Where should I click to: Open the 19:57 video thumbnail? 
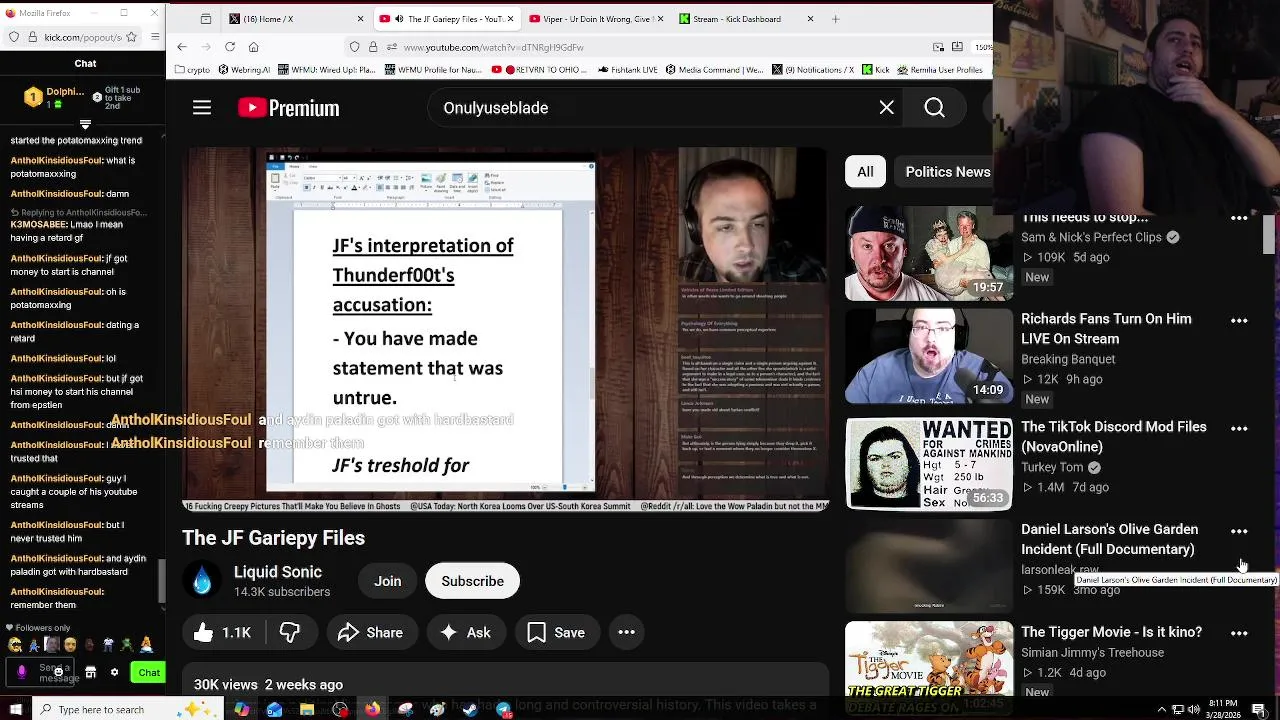click(929, 254)
